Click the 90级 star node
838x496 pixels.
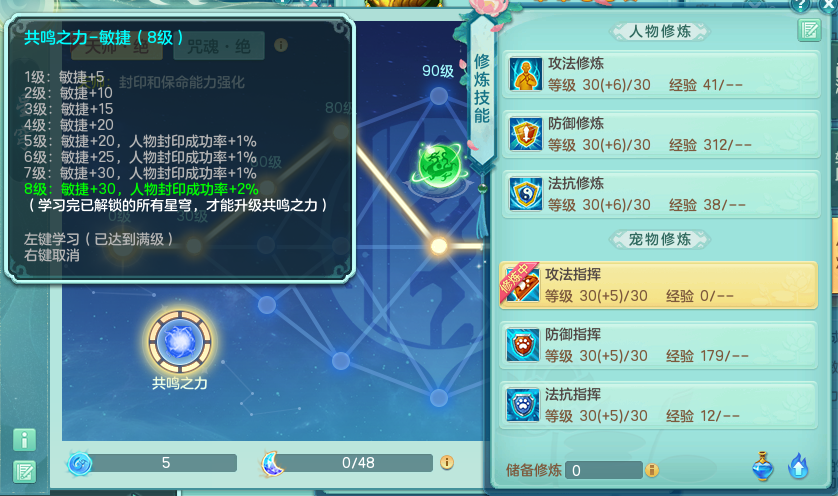coord(439,96)
